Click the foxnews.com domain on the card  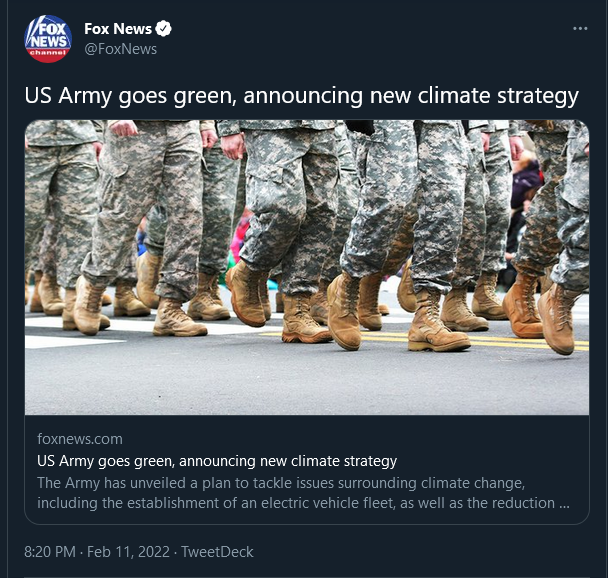coord(80,439)
